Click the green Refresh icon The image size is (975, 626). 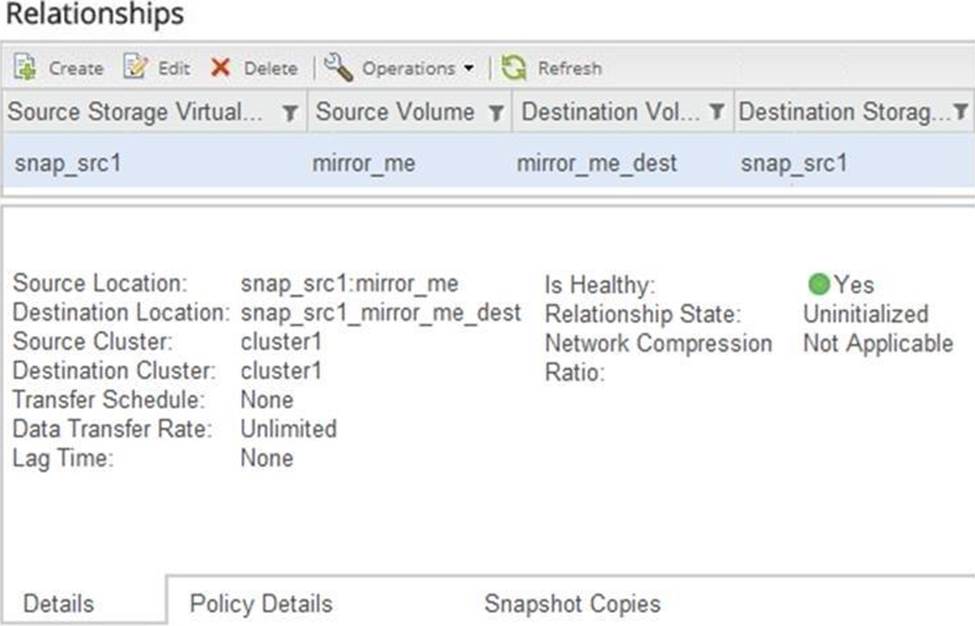pyautogui.click(x=514, y=68)
